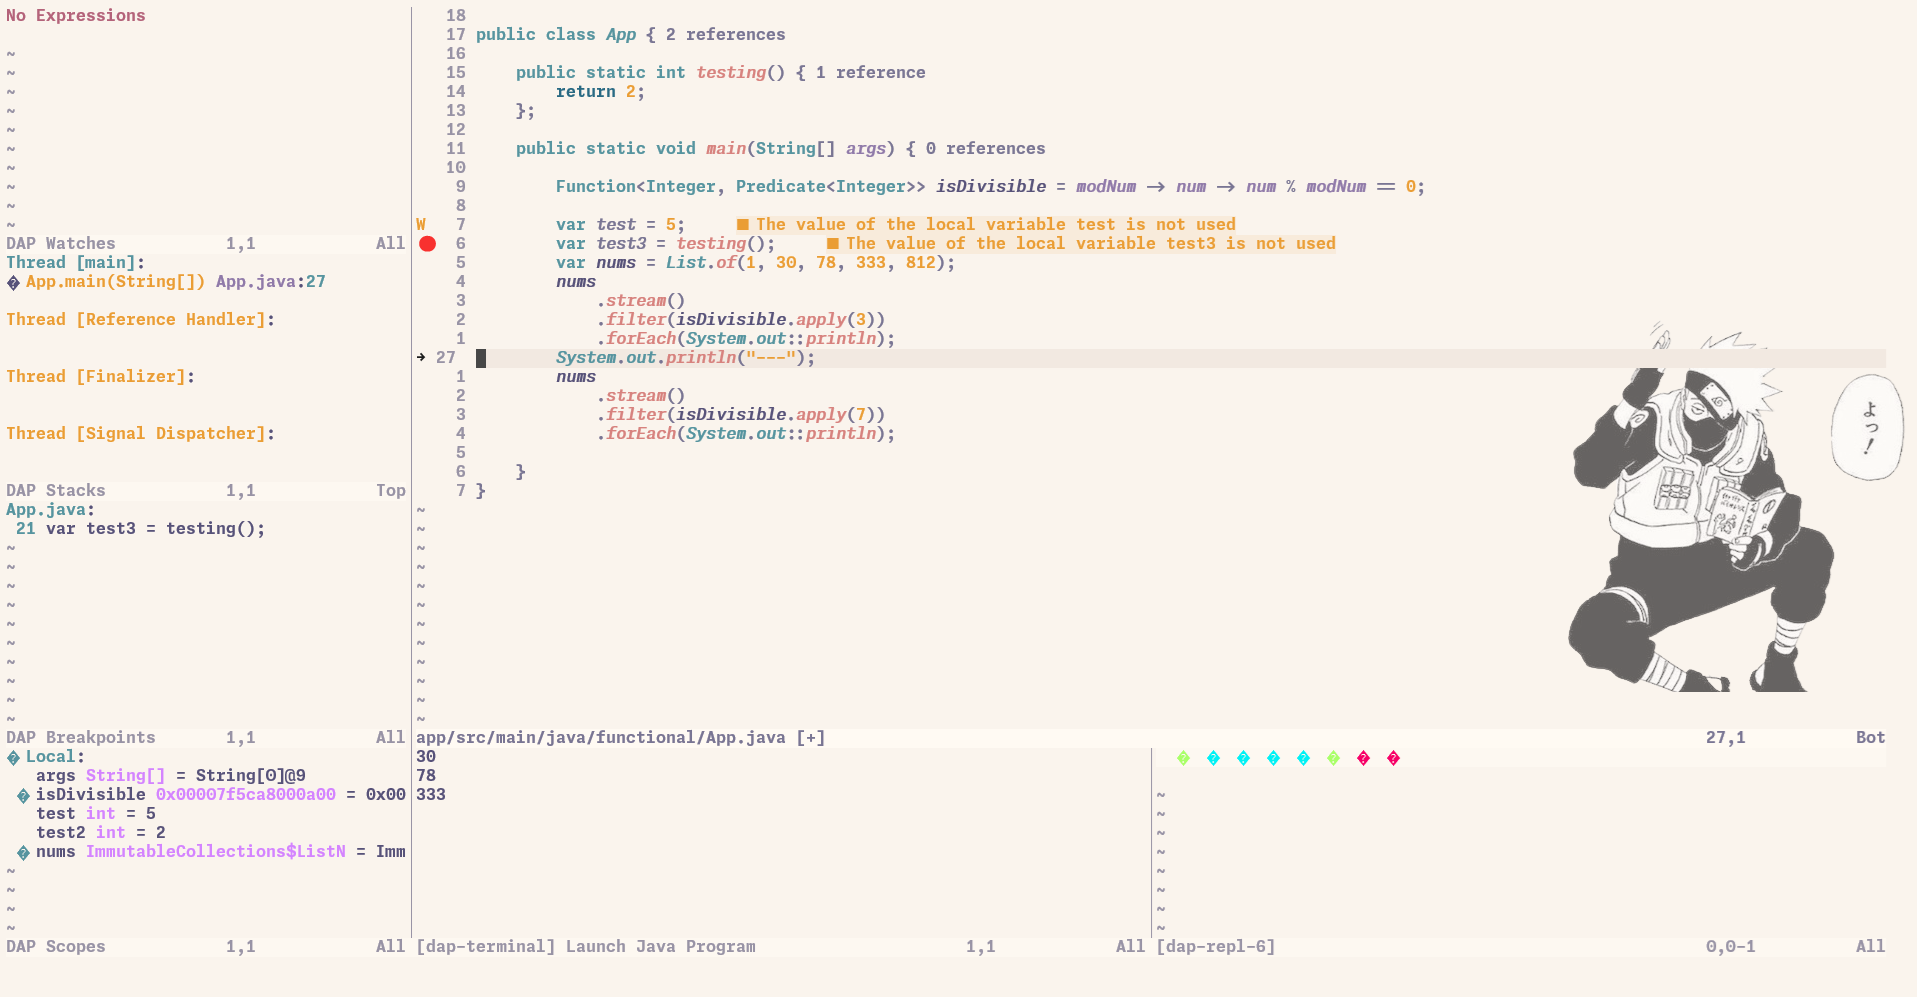Click the 'test is not used' diagnostic message
The image size is (1917, 997).
coord(986,224)
